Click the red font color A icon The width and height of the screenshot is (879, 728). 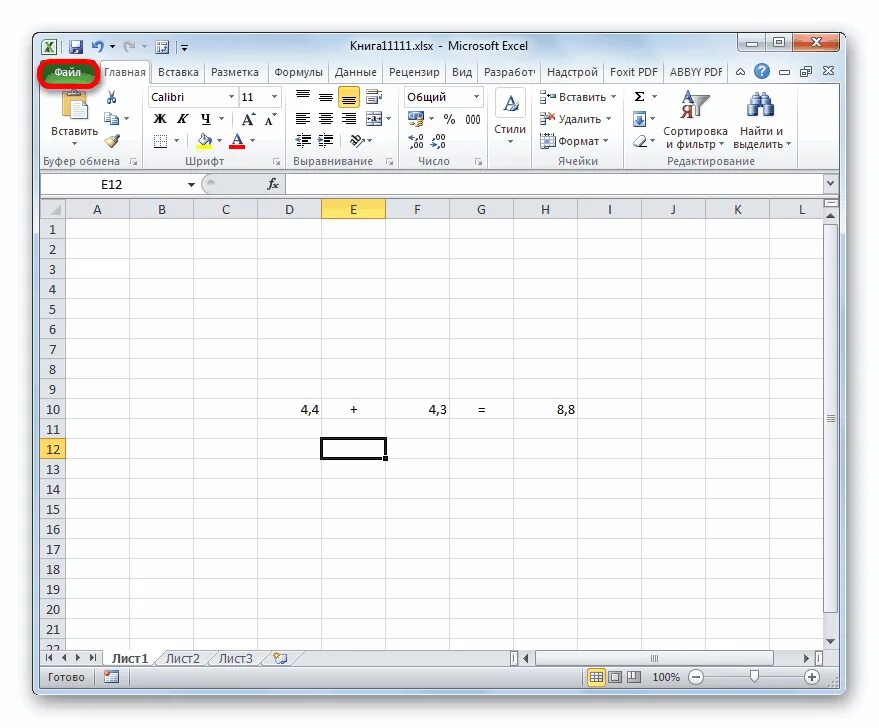[x=237, y=141]
